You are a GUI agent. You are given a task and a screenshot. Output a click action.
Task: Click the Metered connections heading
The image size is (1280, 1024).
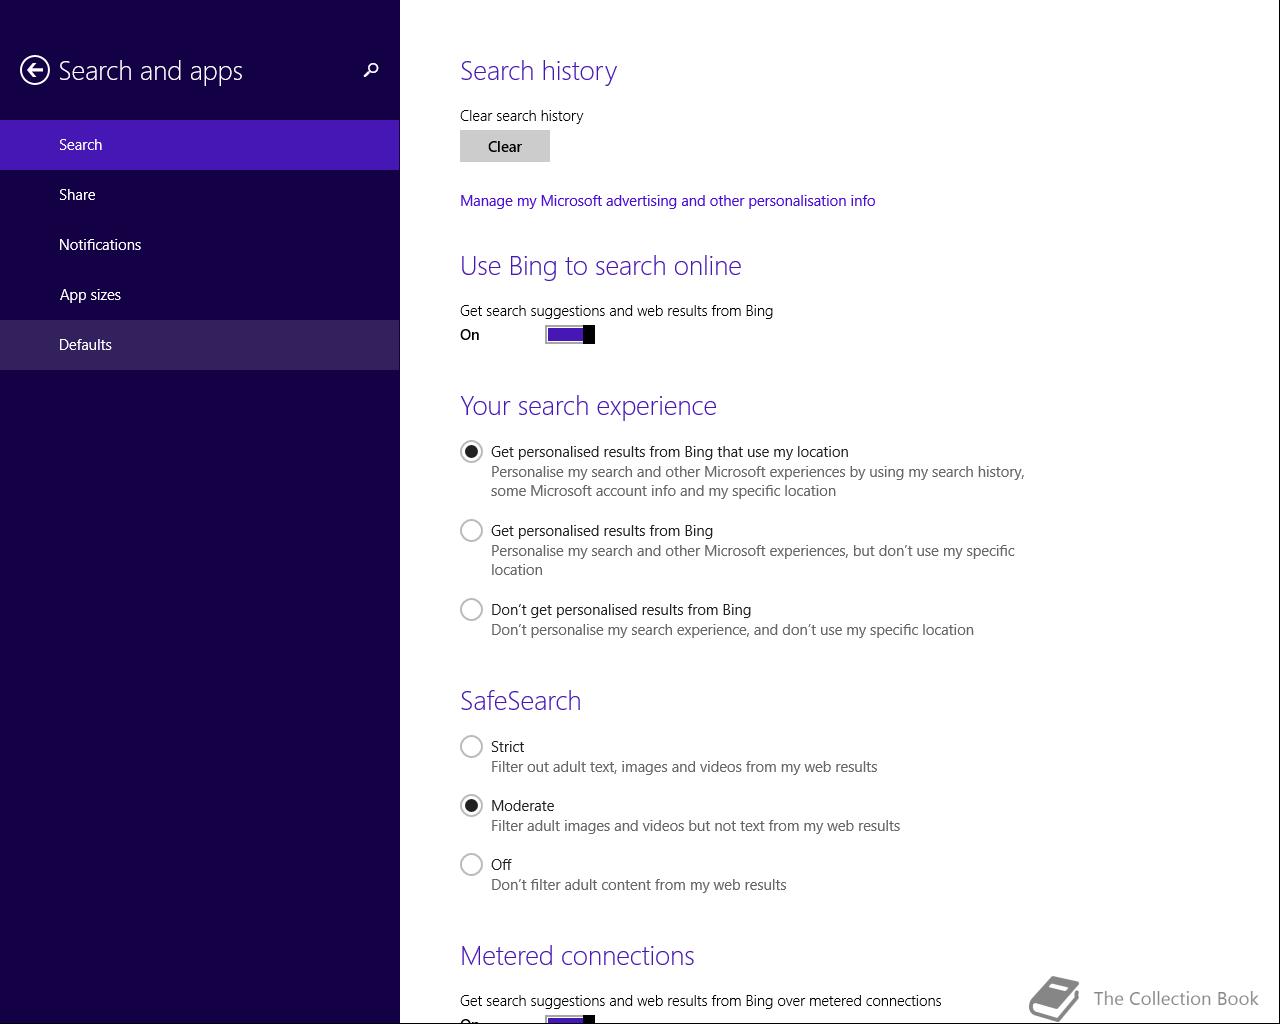(x=577, y=956)
